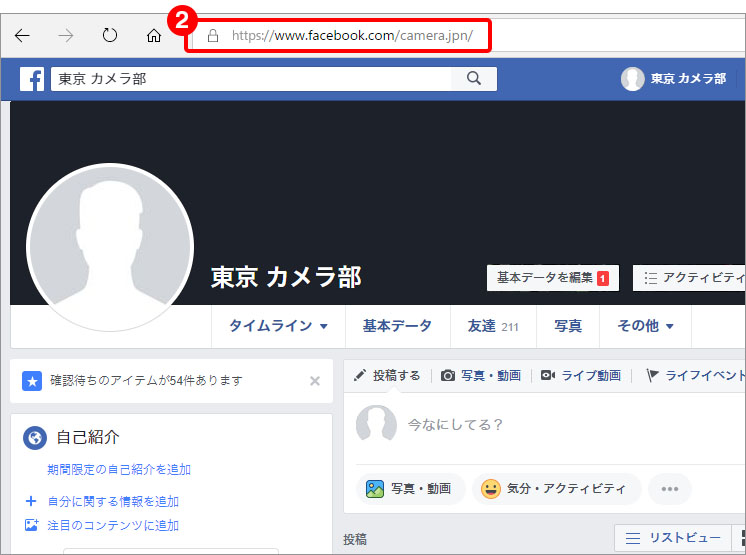Image resolution: width=746 pixels, height=555 pixels.
Task: Go back using the browser back arrow
Action: click(22, 35)
